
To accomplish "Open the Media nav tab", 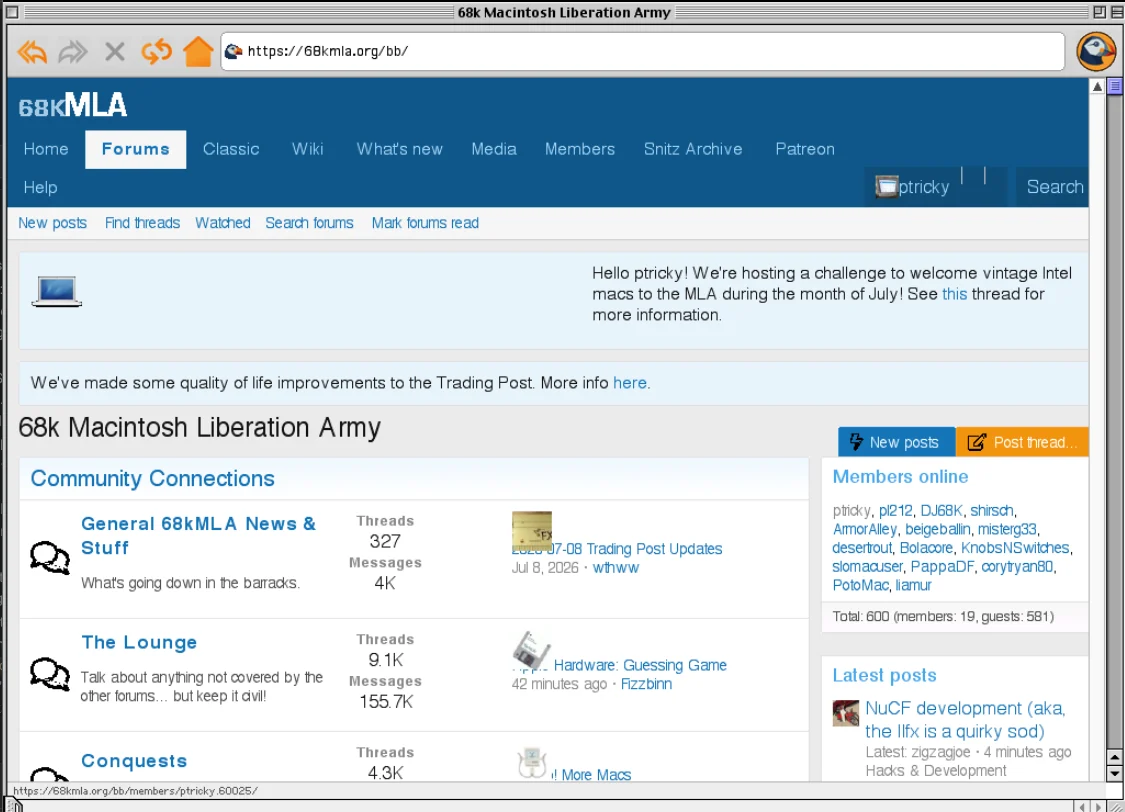I will (x=494, y=149).
